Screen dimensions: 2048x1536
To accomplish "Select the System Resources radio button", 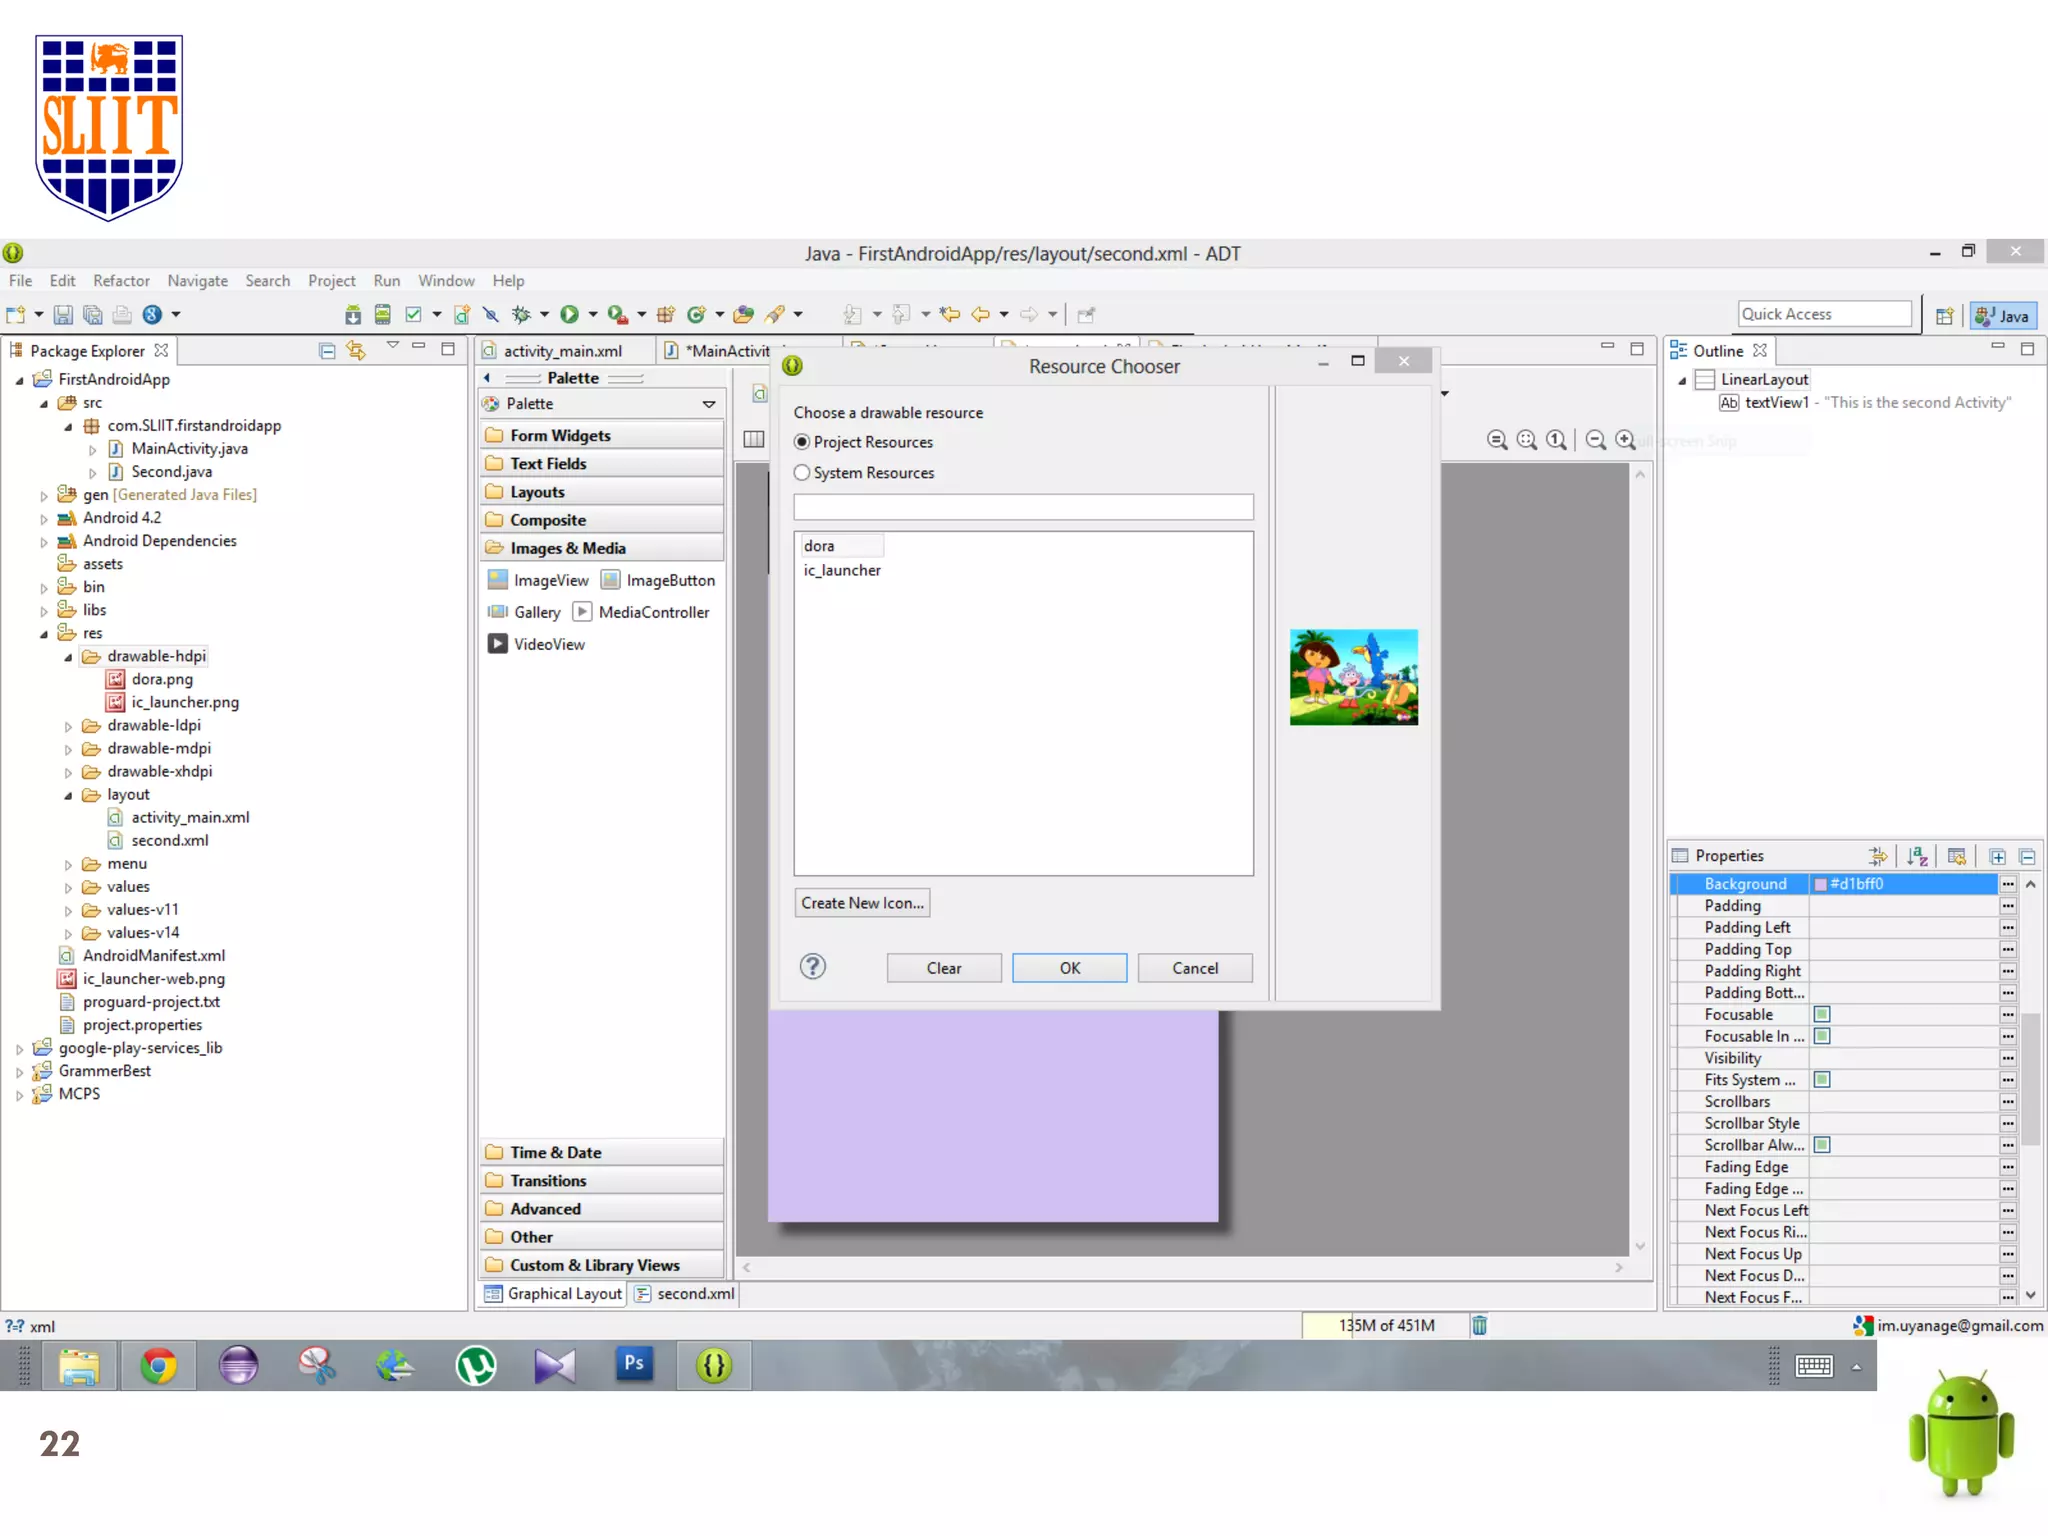I will coord(802,473).
